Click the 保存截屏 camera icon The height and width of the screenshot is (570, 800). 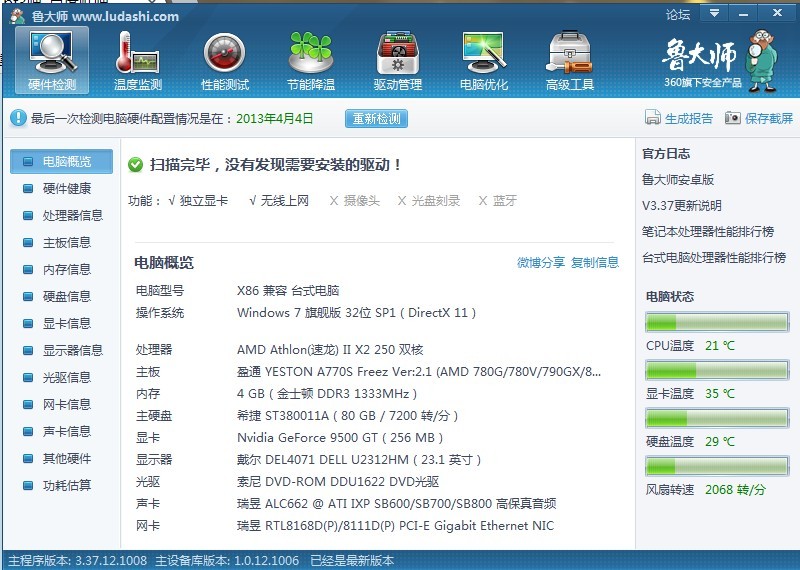click(x=733, y=118)
